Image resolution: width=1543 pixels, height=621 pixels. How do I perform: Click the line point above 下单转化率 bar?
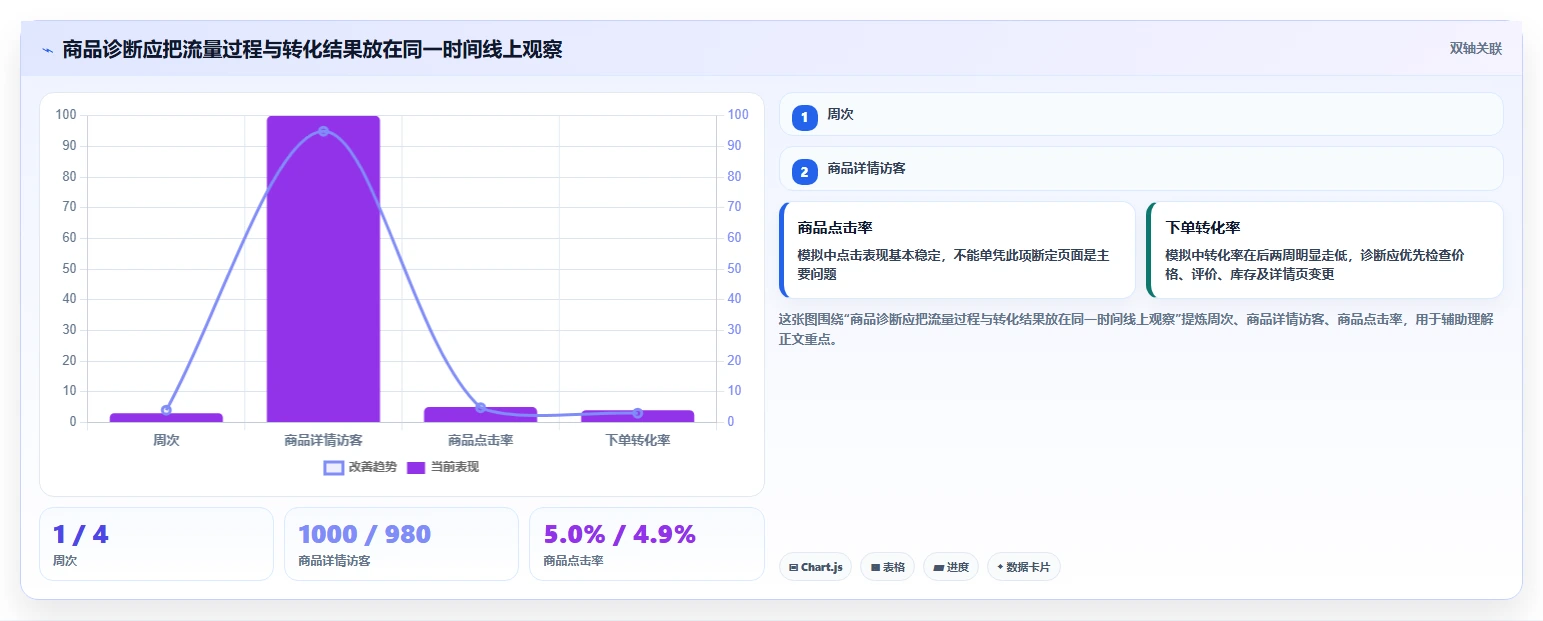click(637, 412)
